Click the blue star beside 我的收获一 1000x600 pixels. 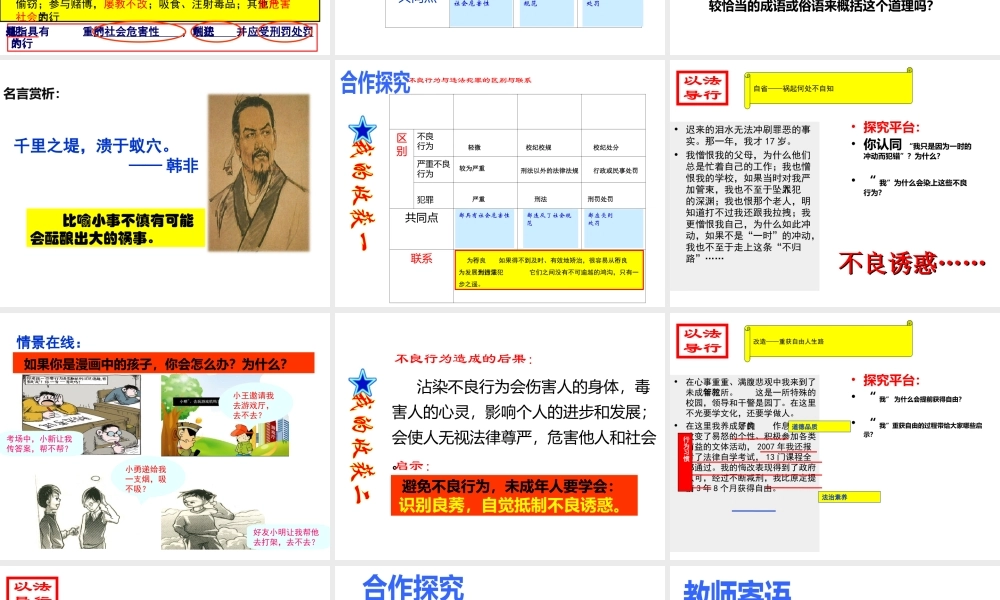(x=362, y=129)
